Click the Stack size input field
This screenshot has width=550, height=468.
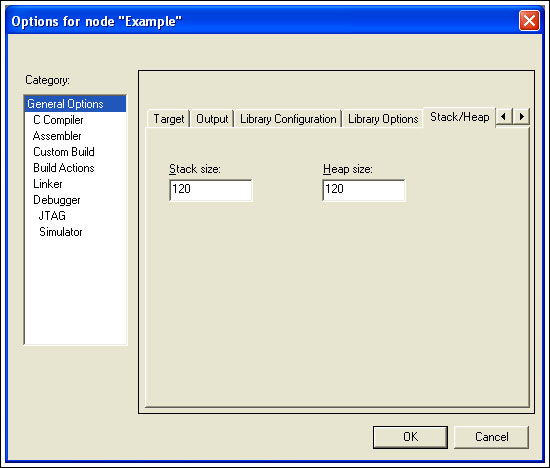pyautogui.click(x=210, y=190)
